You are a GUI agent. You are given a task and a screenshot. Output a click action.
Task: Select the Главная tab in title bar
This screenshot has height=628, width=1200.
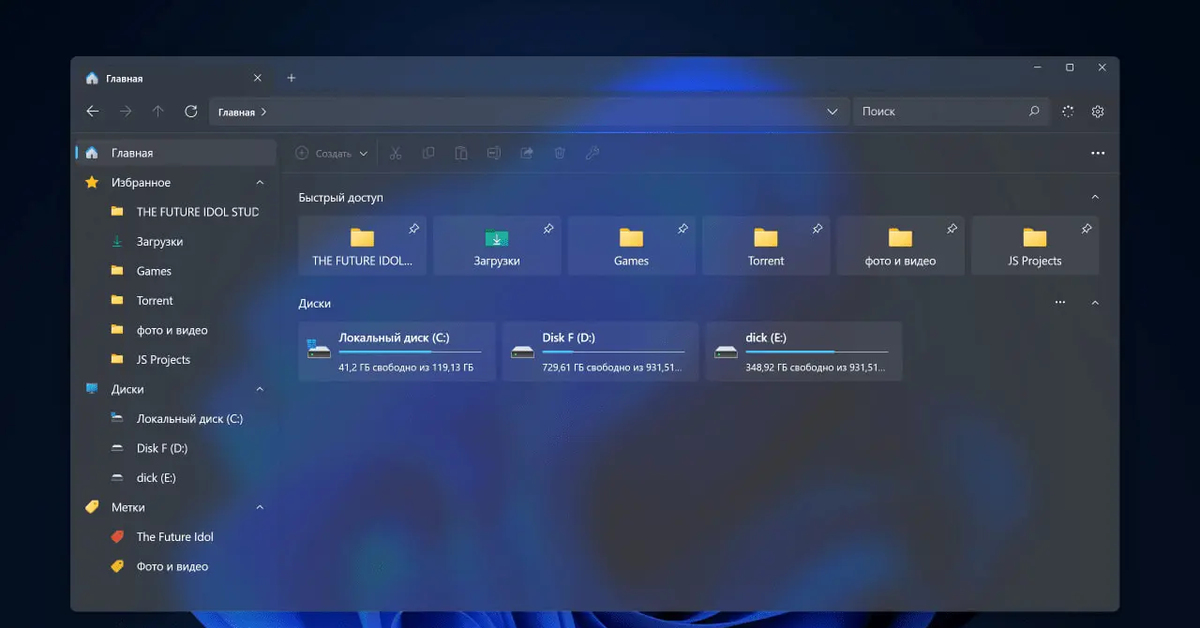coord(160,78)
